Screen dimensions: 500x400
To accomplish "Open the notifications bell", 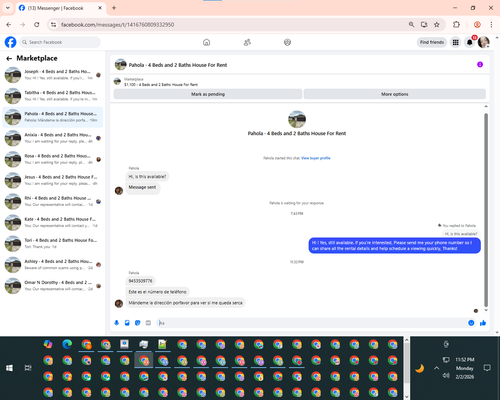I will tap(470, 42).
